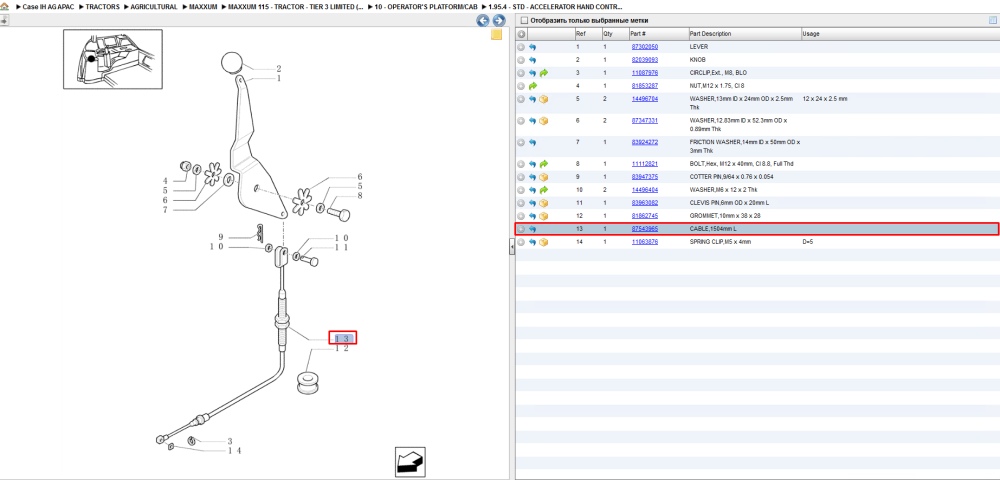Viewport: 1000px width, 480px height.
Task: Click the pin icon at diagram toolbar left
Action: (x=4, y=20)
